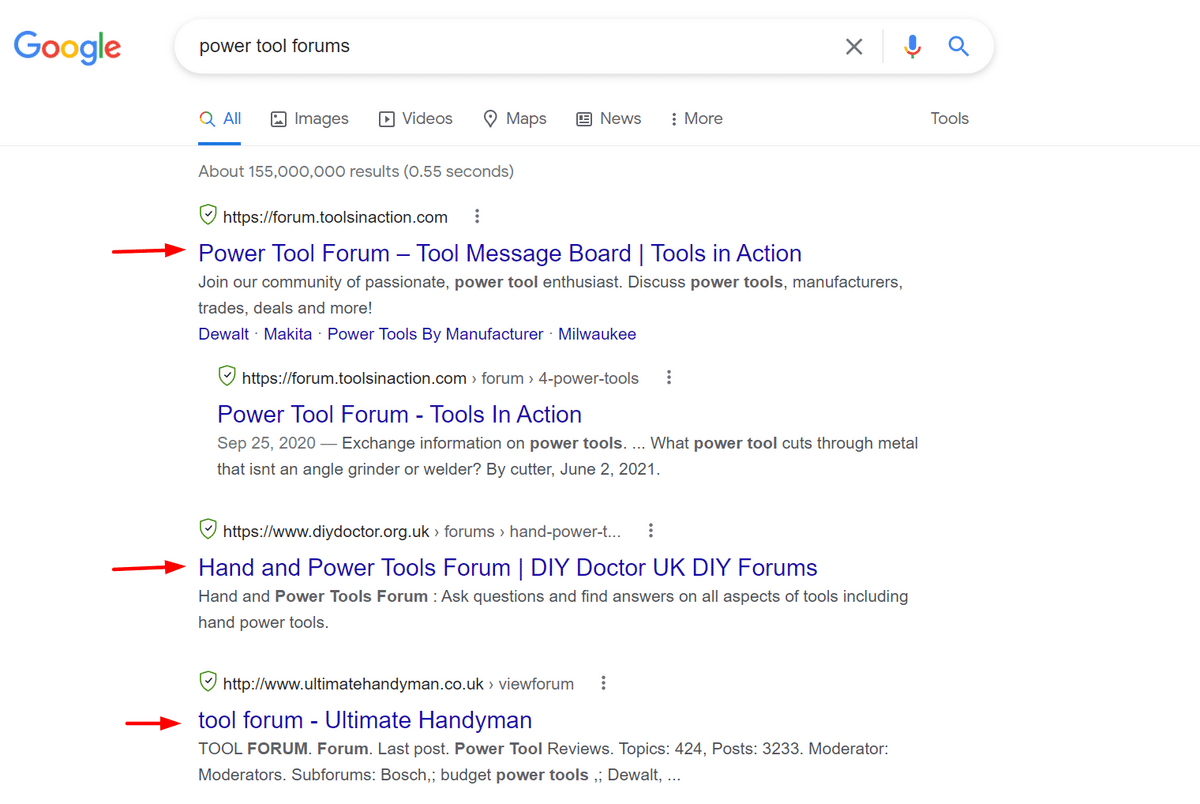The height and width of the screenshot is (804, 1200).
Task: Switch to the Images tab
Action: (x=310, y=118)
